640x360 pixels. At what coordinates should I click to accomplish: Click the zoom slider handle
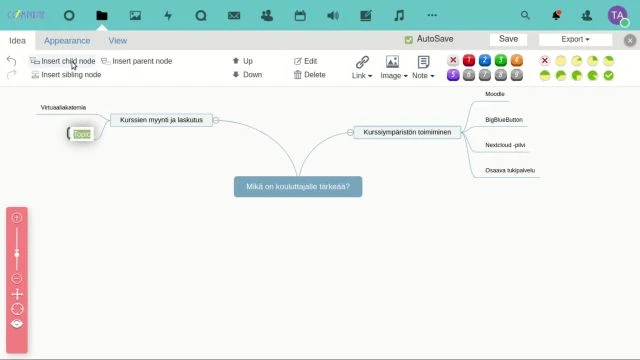click(x=17, y=254)
